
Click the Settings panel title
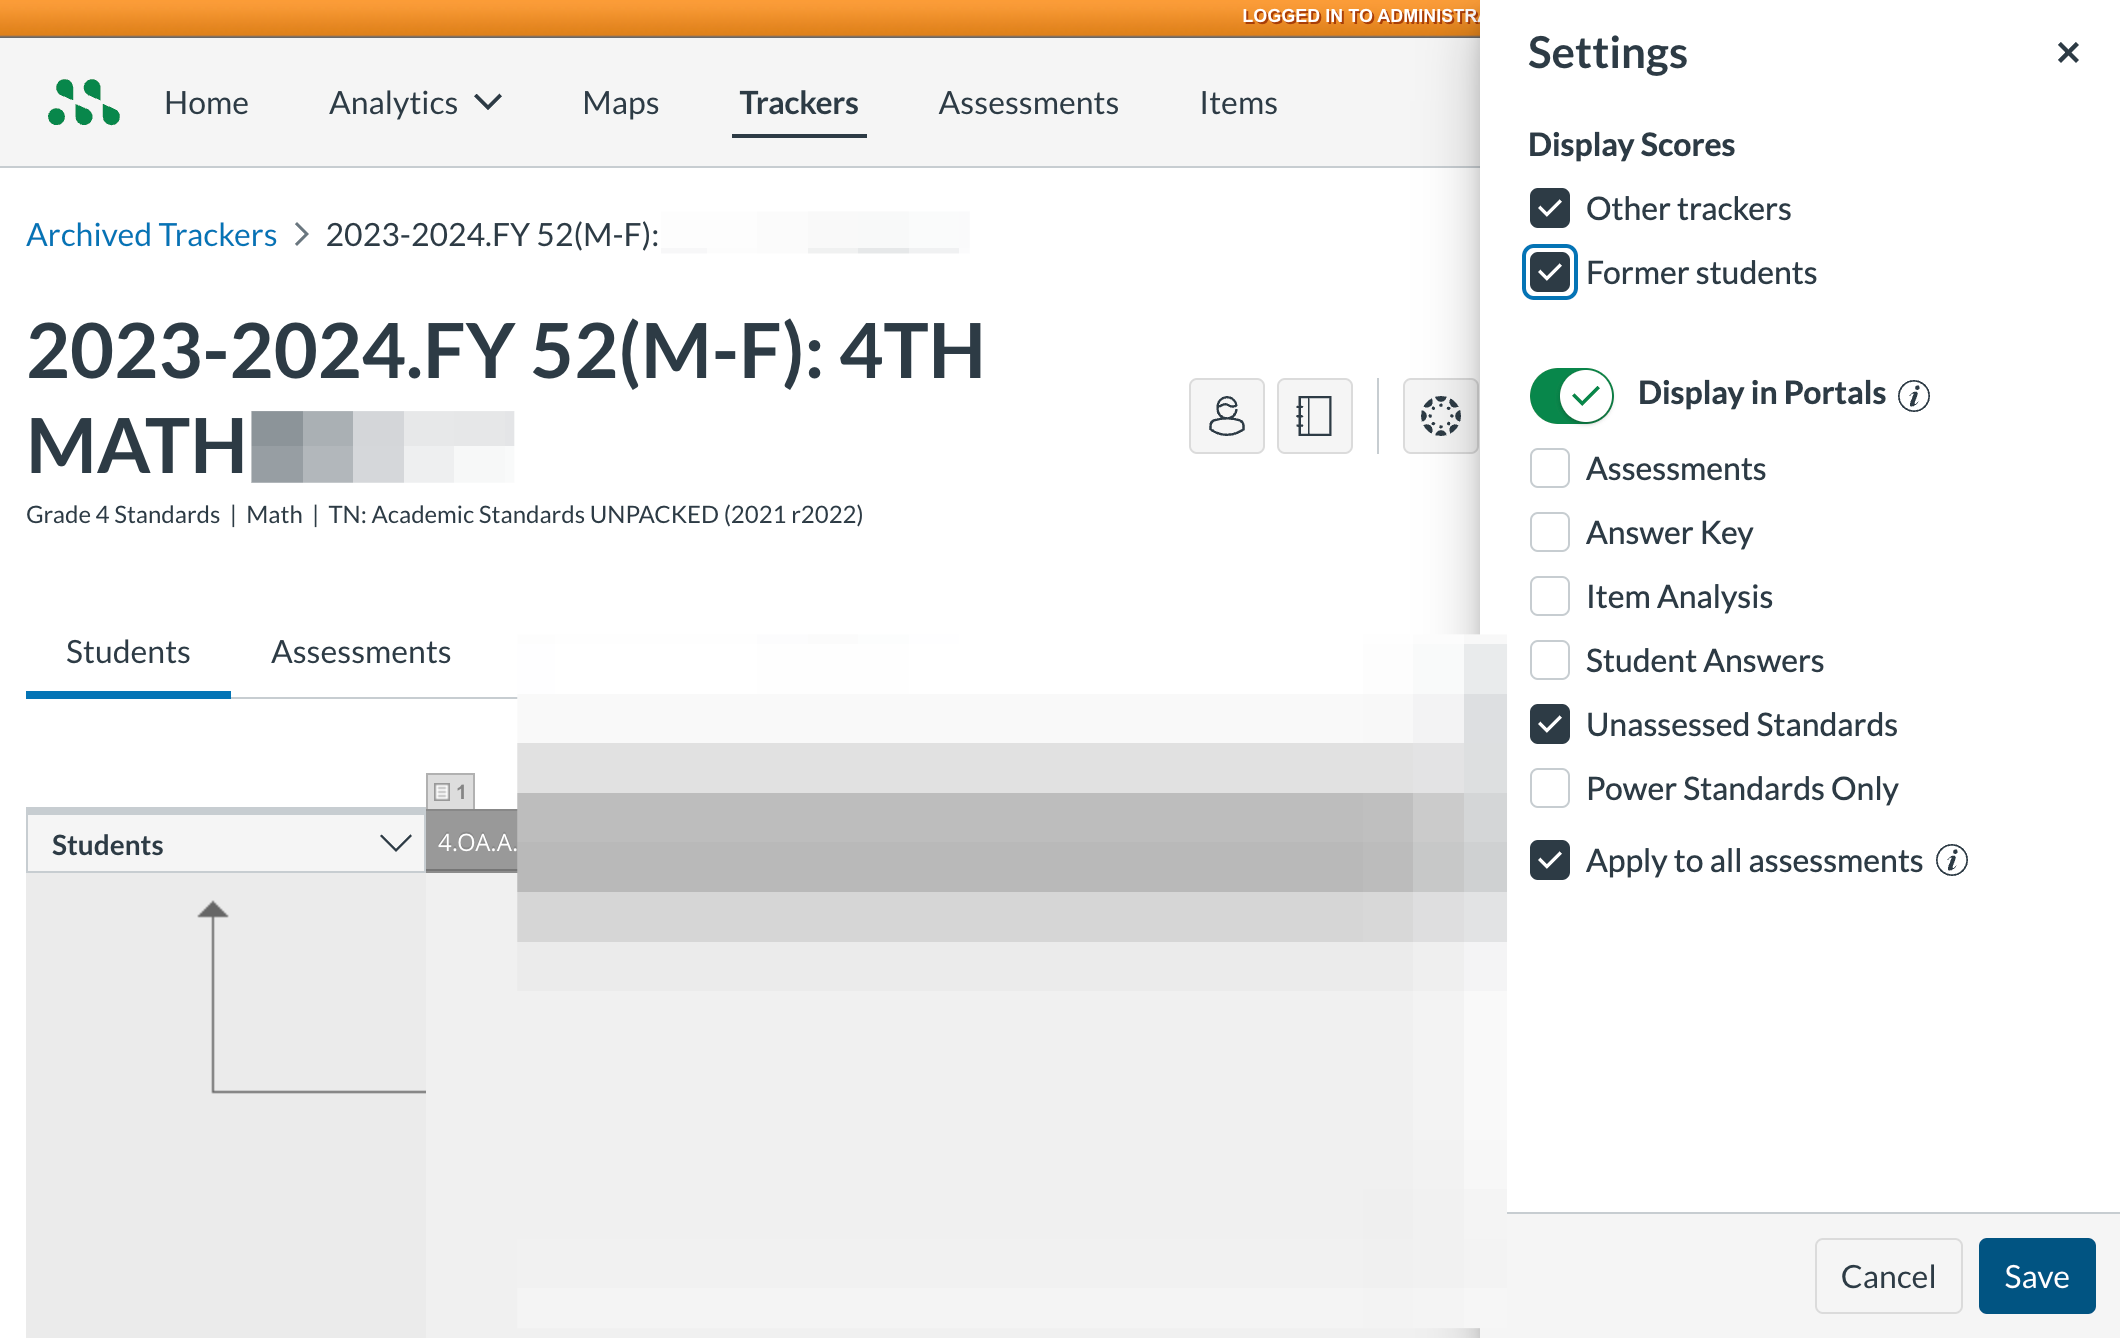1607,52
